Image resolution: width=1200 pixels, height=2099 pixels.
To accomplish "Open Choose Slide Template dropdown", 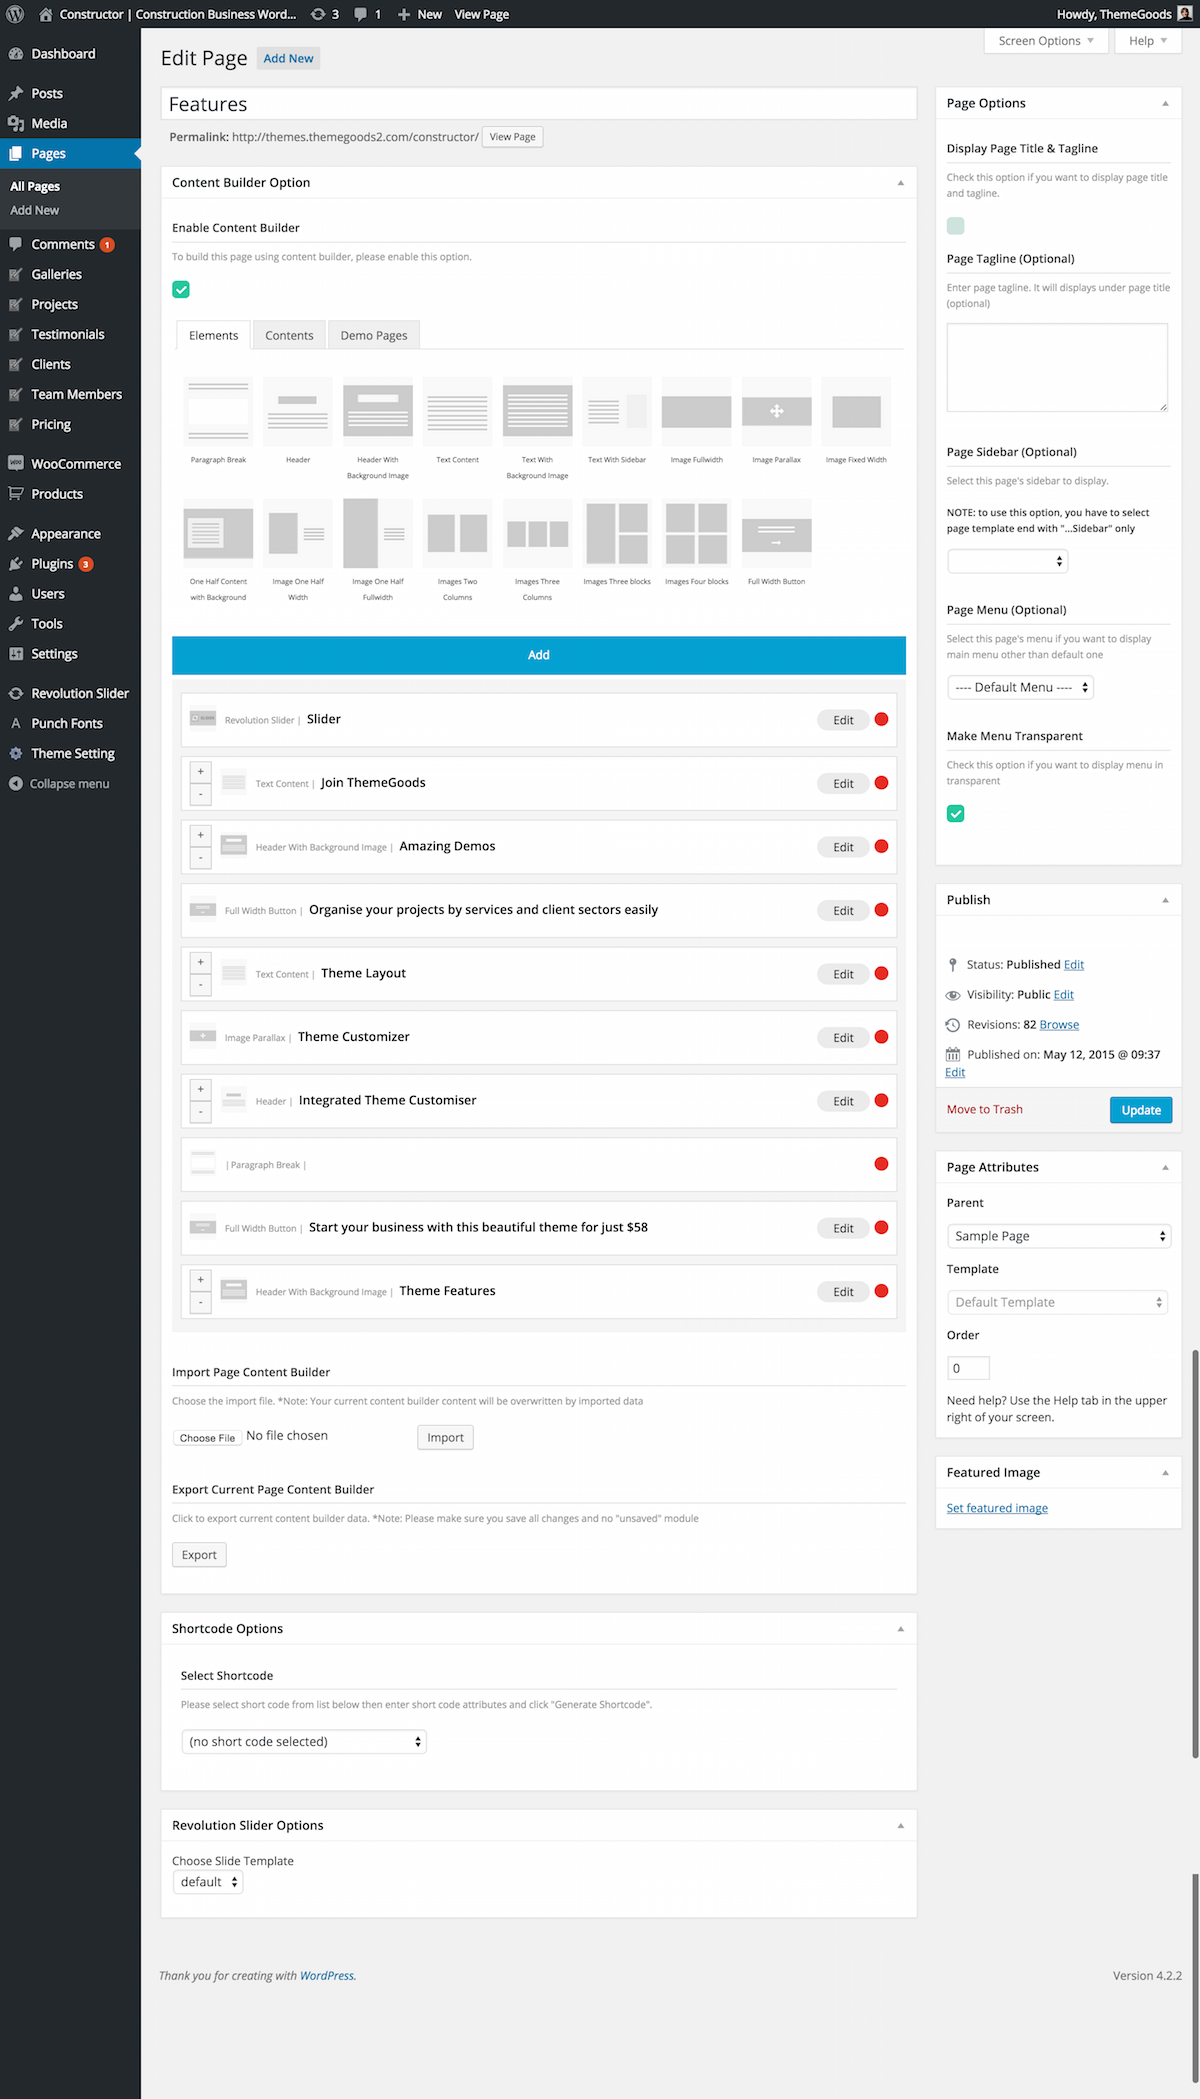I will click(208, 1882).
